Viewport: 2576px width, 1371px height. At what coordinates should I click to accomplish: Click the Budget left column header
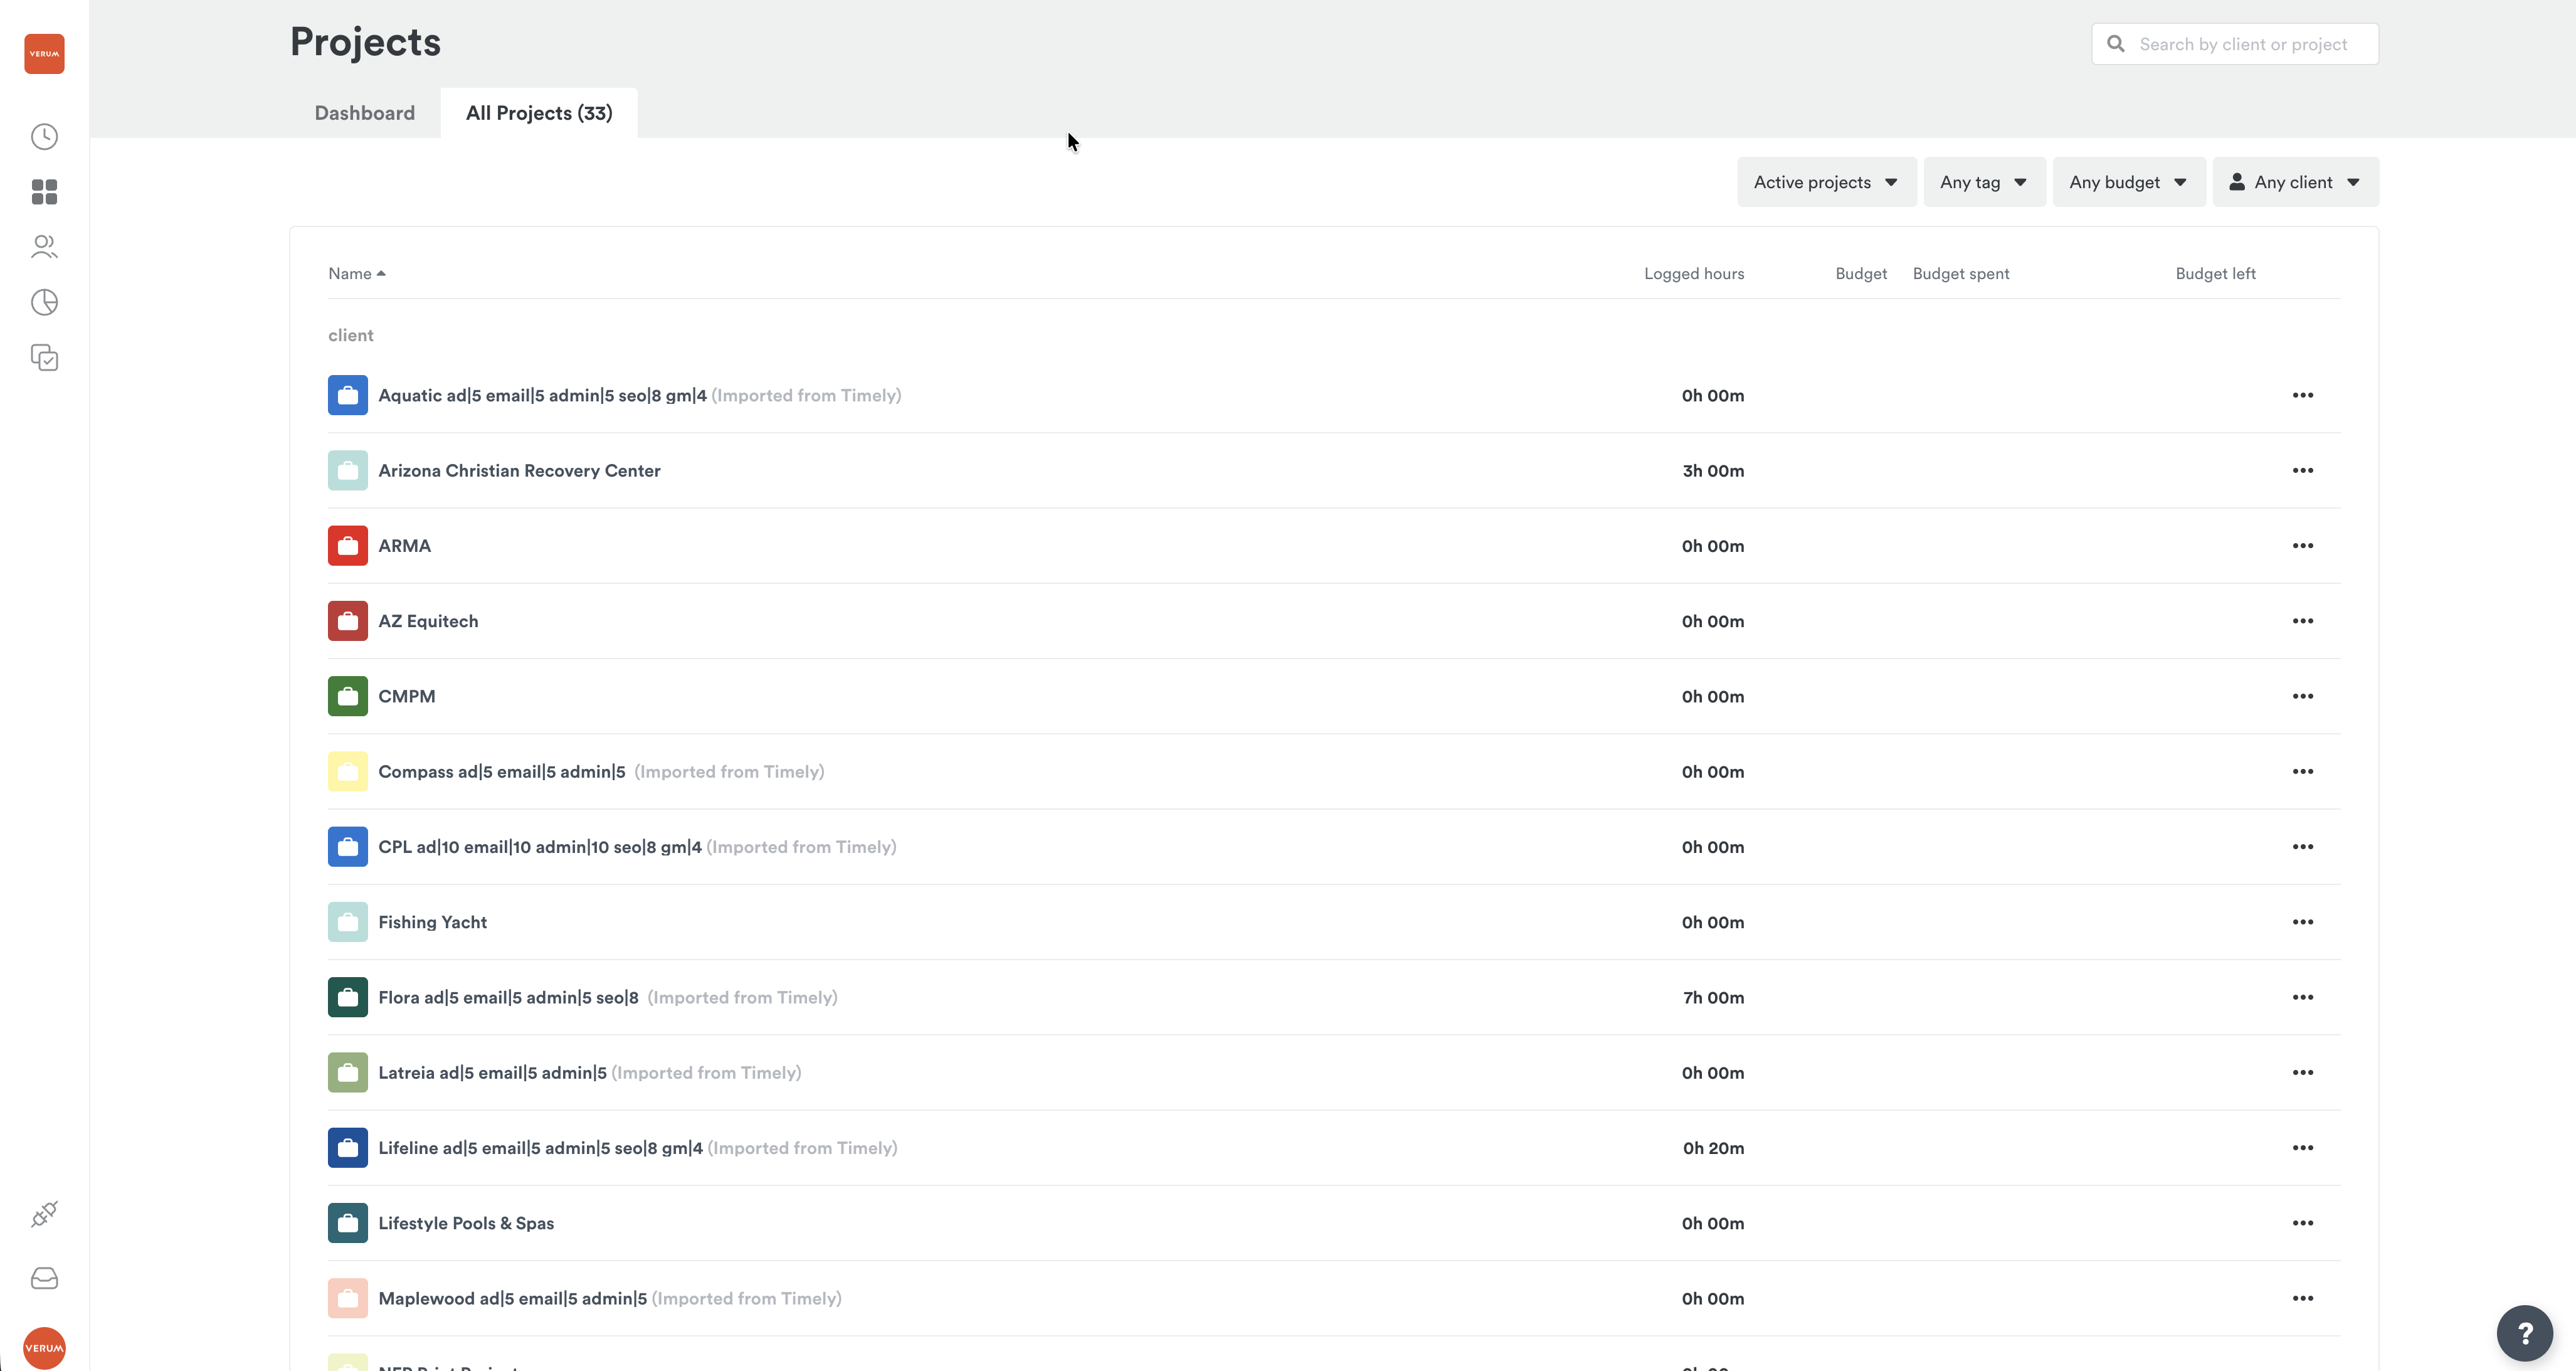(x=2215, y=273)
